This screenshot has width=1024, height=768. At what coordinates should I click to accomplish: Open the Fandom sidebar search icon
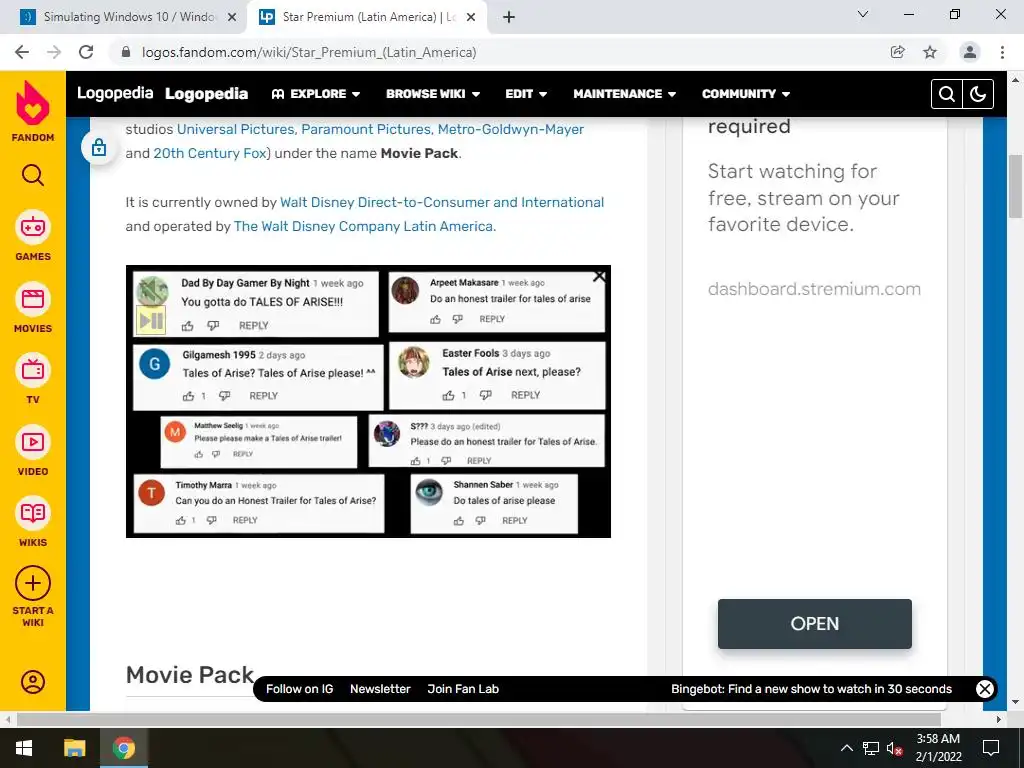click(33, 175)
